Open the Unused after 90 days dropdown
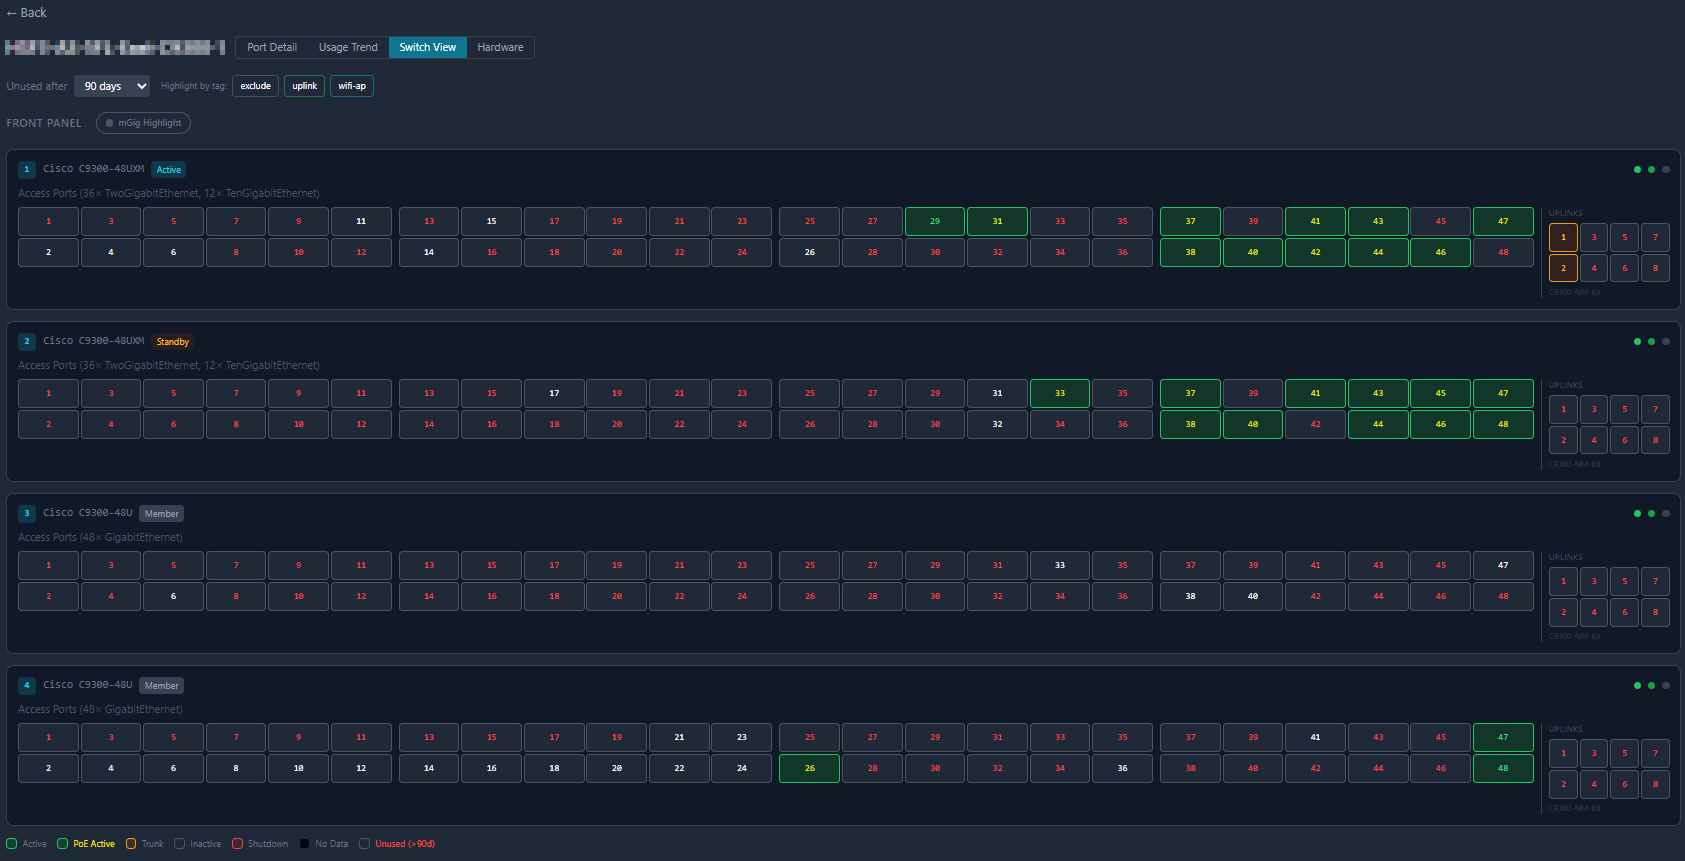The image size is (1685, 861). (x=112, y=86)
